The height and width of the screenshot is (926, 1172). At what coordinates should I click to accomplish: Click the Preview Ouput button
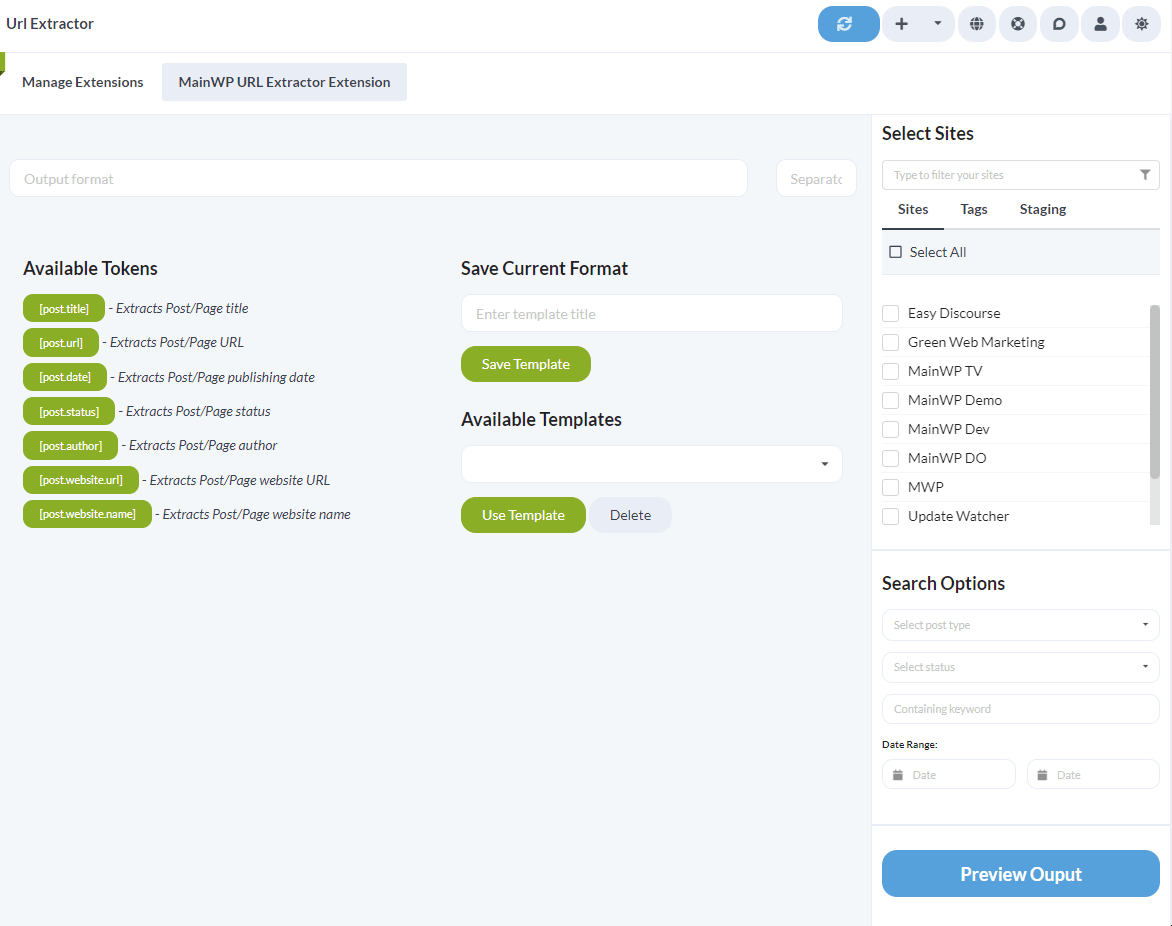1020,873
